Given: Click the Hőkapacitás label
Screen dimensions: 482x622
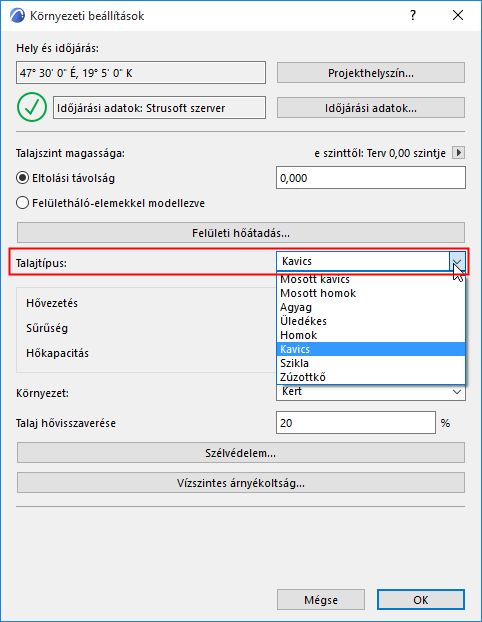Looking at the screenshot, I should click(58, 353).
